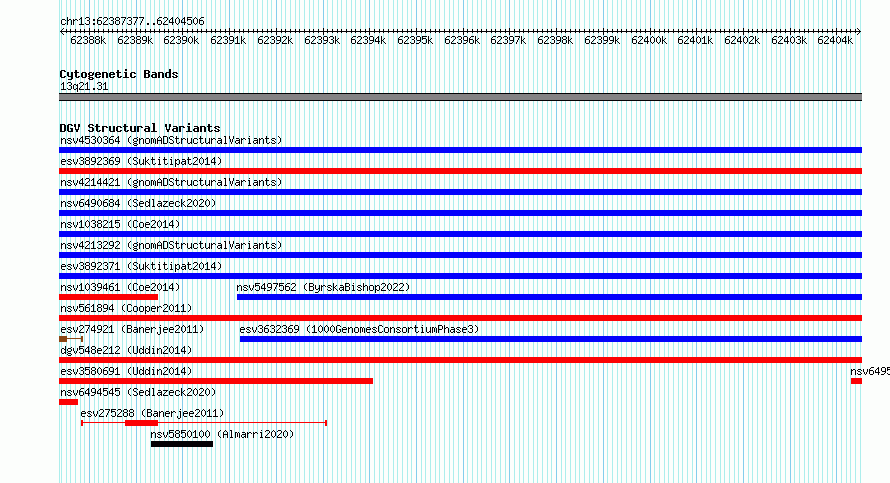Click the 62388k ruler position

coord(88,40)
